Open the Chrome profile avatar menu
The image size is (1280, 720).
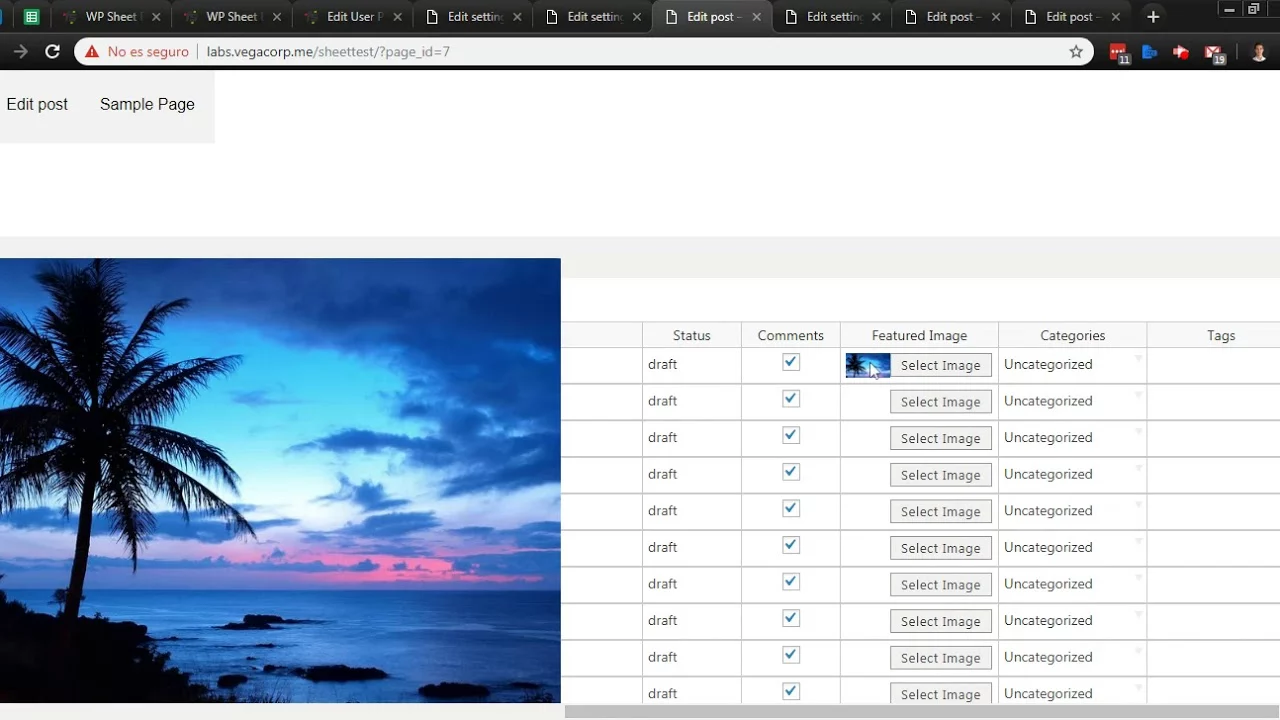(x=1259, y=52)
